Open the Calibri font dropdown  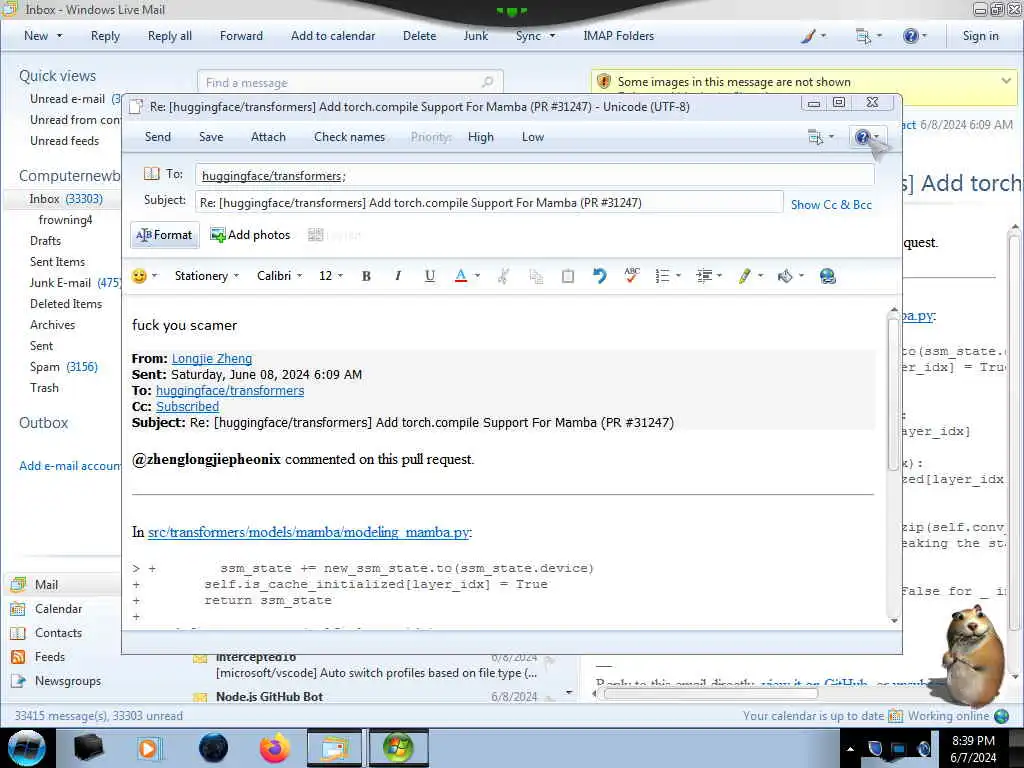tap(280, 276)
